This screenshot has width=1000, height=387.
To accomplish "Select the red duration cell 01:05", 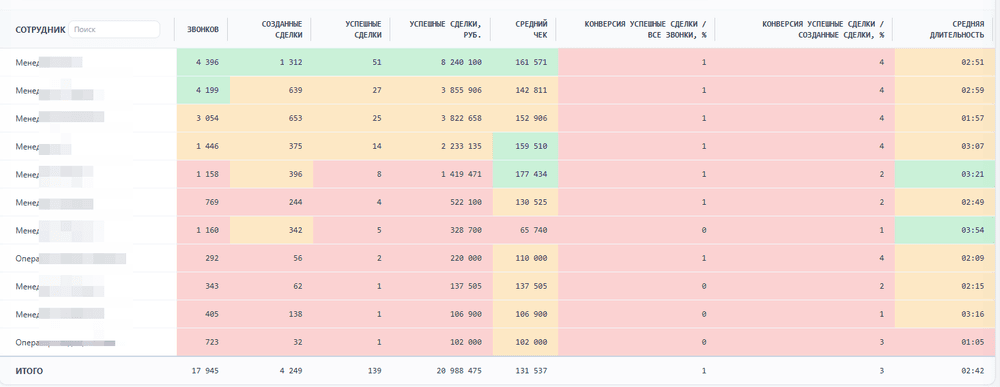I will point(945,342).
